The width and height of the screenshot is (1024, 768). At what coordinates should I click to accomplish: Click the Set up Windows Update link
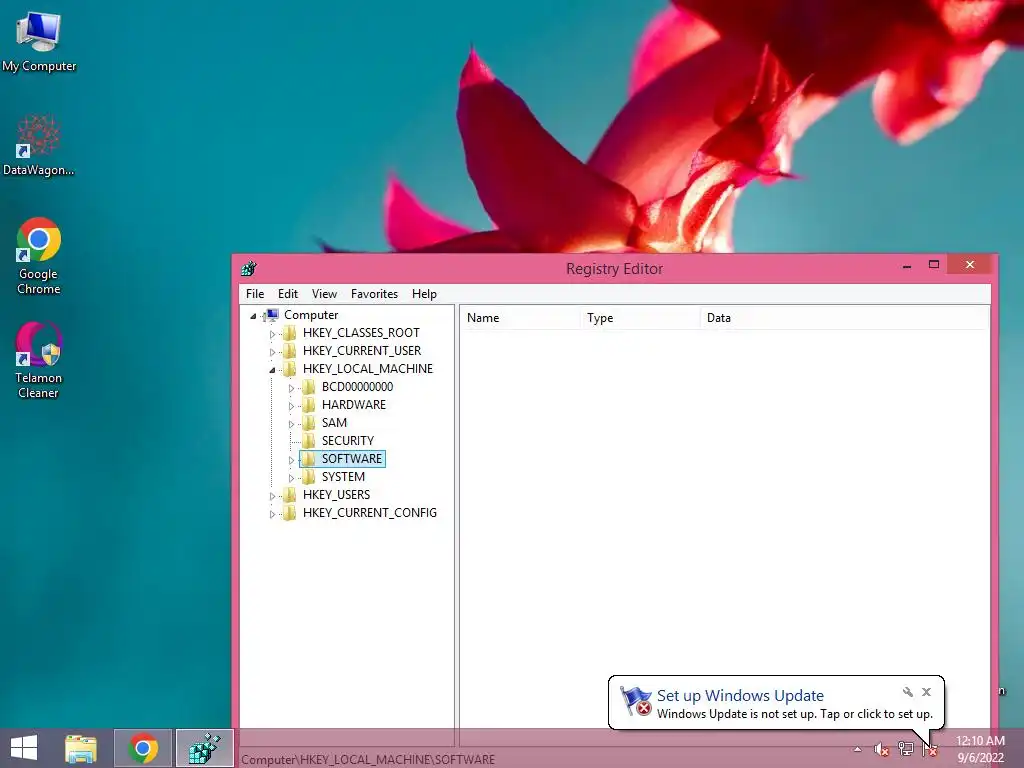740,696
